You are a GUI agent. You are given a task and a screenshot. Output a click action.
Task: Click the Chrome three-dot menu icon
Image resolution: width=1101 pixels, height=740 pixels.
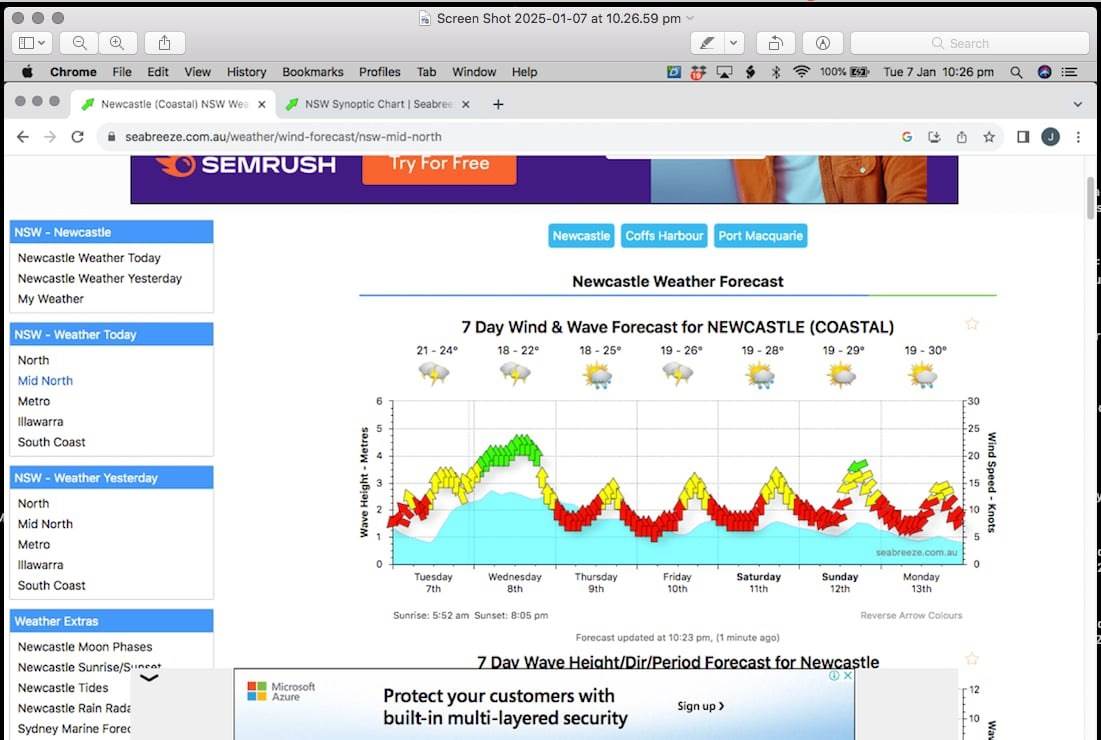pos(1078,137)
